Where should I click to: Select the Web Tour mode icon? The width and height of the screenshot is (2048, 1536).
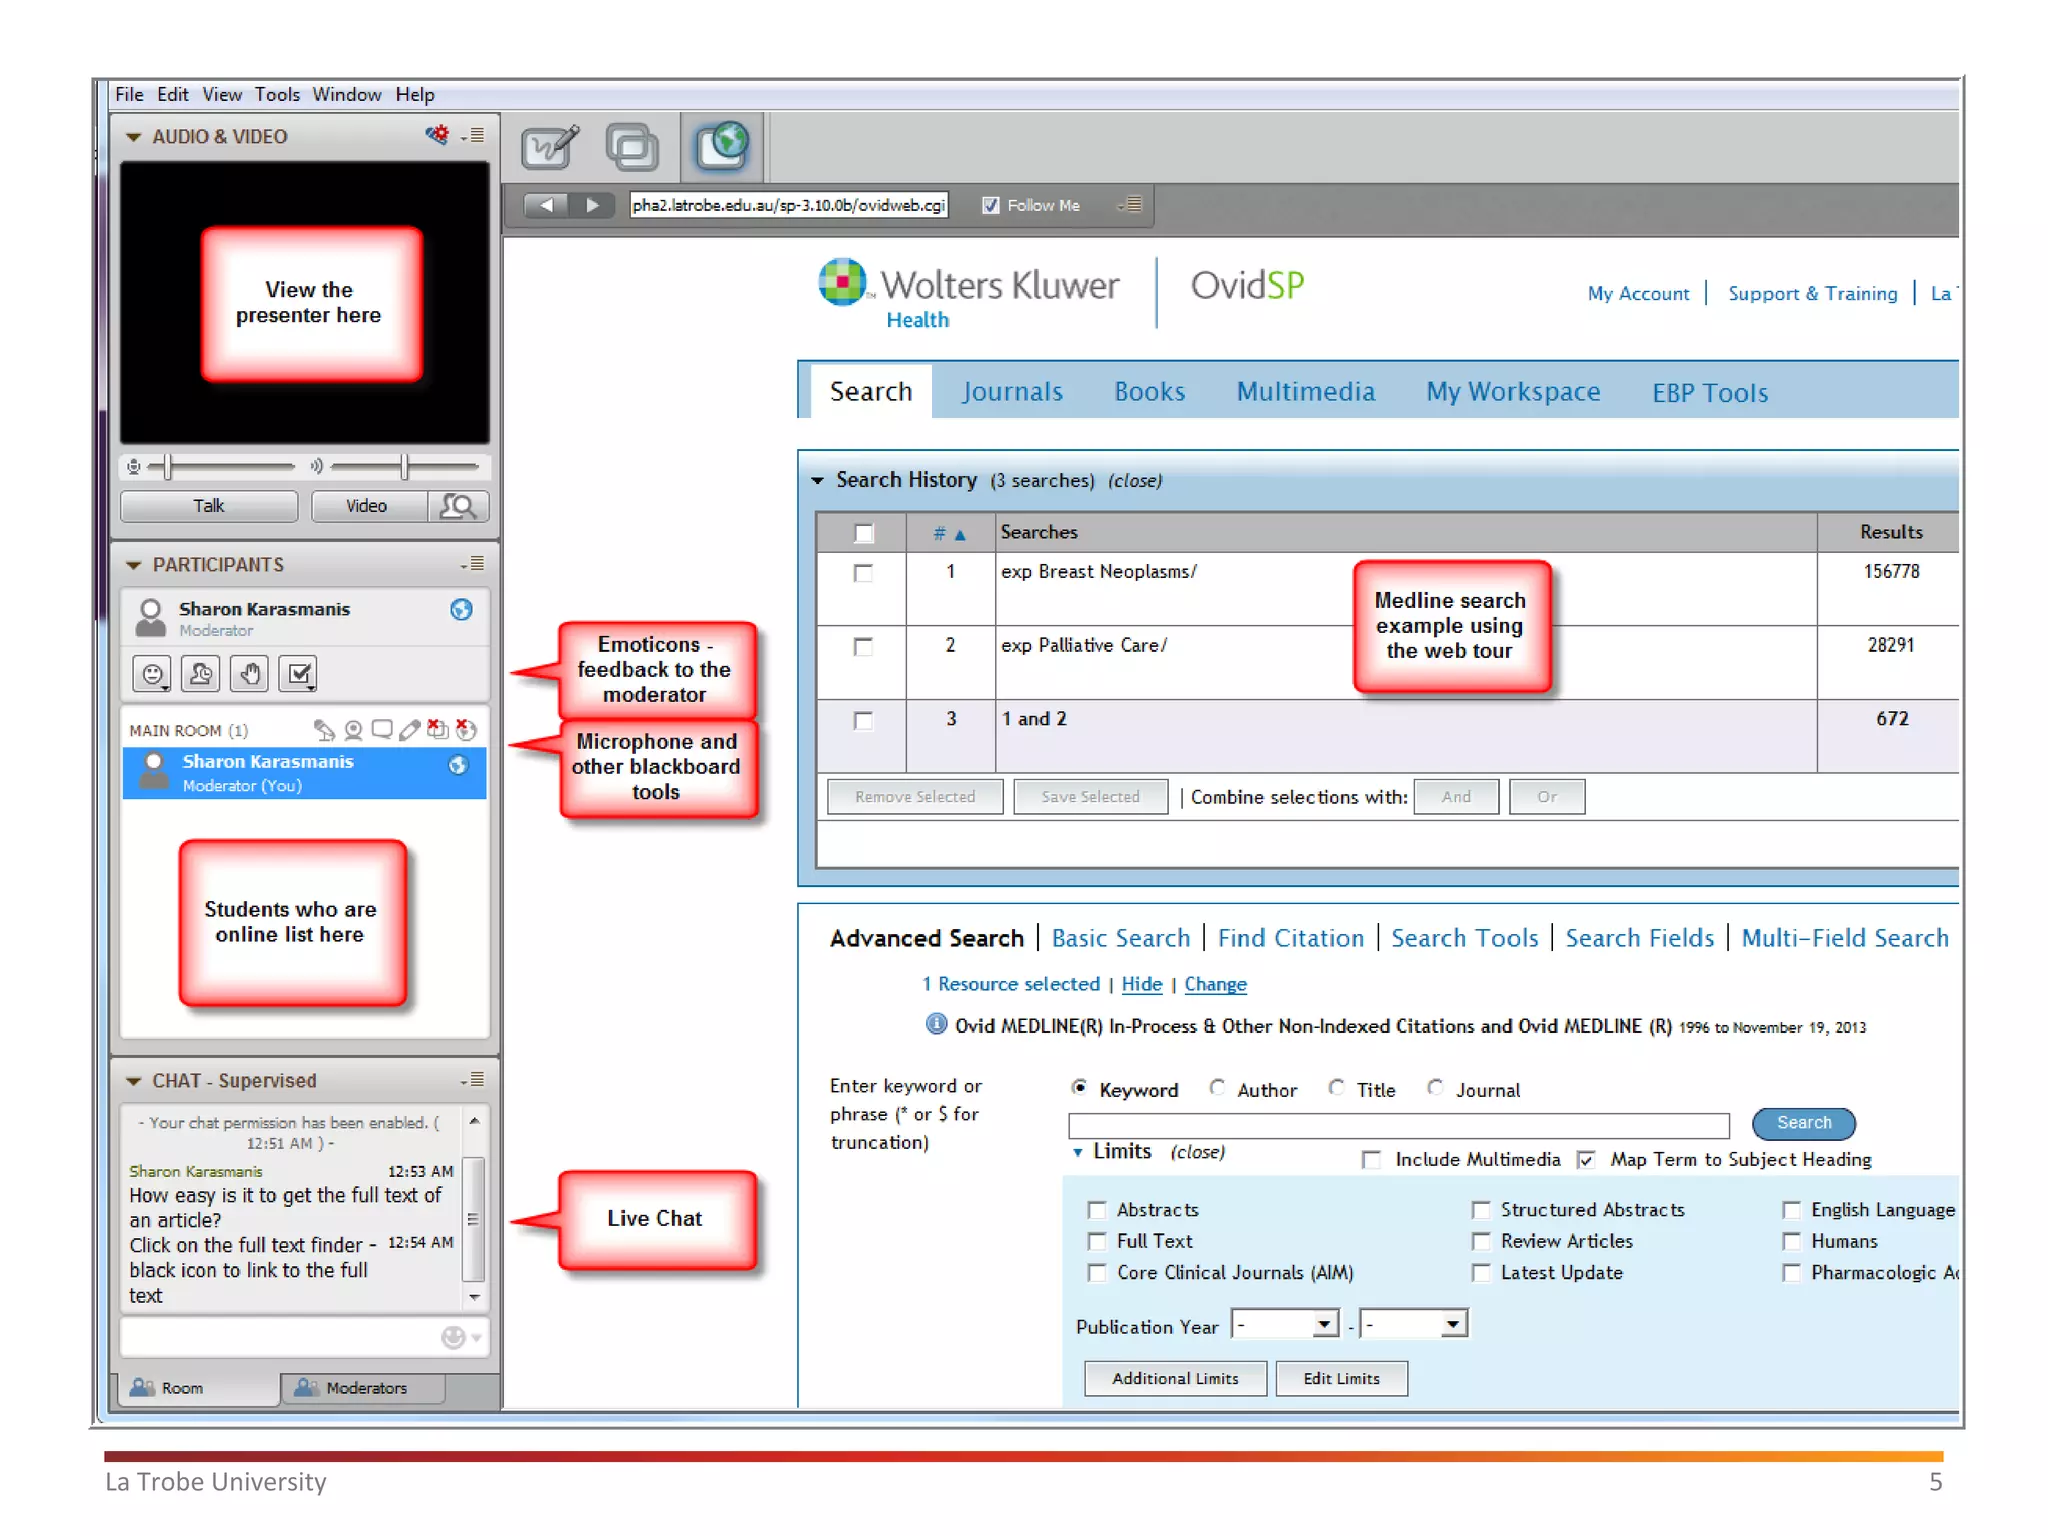tap(723, 147)
